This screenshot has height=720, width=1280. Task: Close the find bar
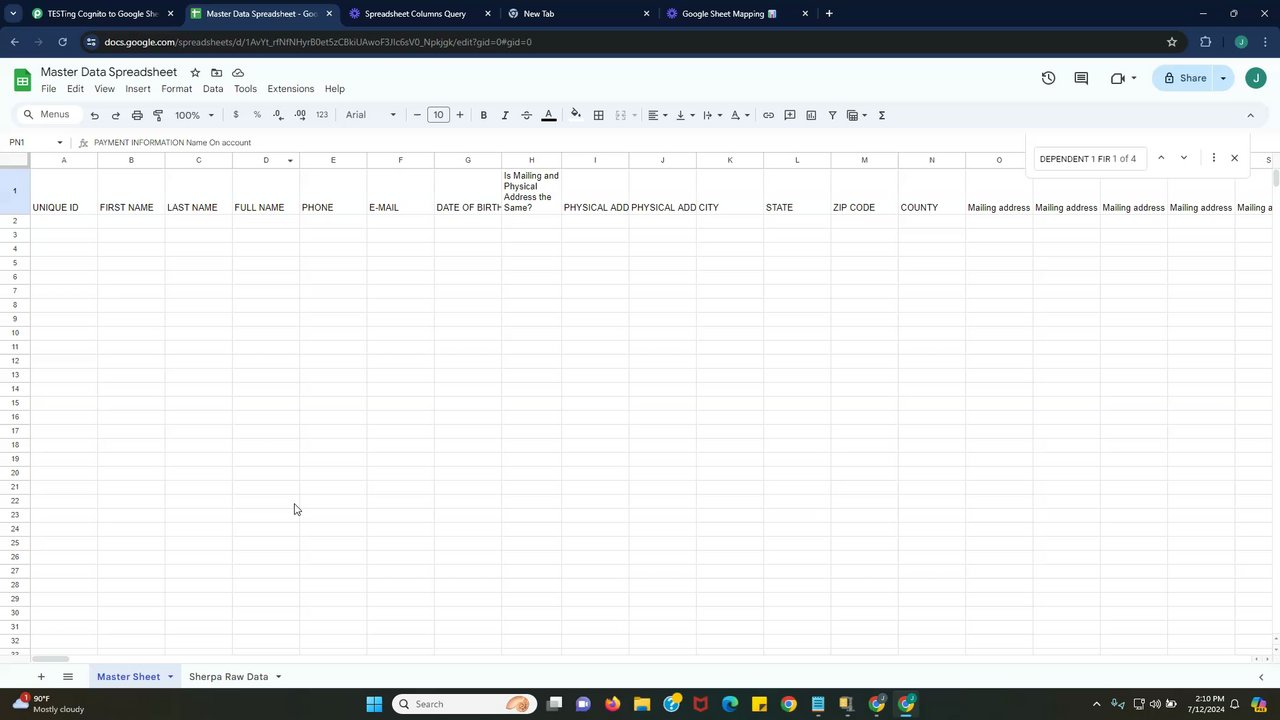click(x=1234, y=158)
